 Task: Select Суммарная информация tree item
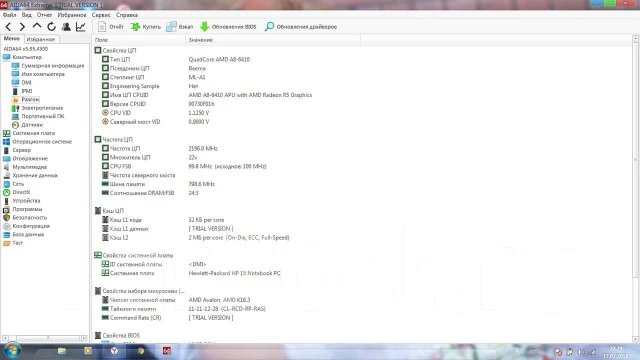tap(53, 66)
